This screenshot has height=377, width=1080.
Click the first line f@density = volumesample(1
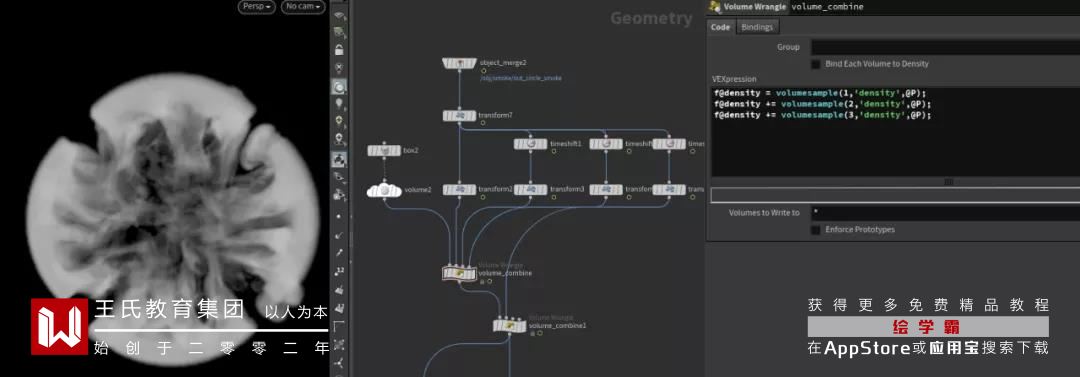[820, 93]
